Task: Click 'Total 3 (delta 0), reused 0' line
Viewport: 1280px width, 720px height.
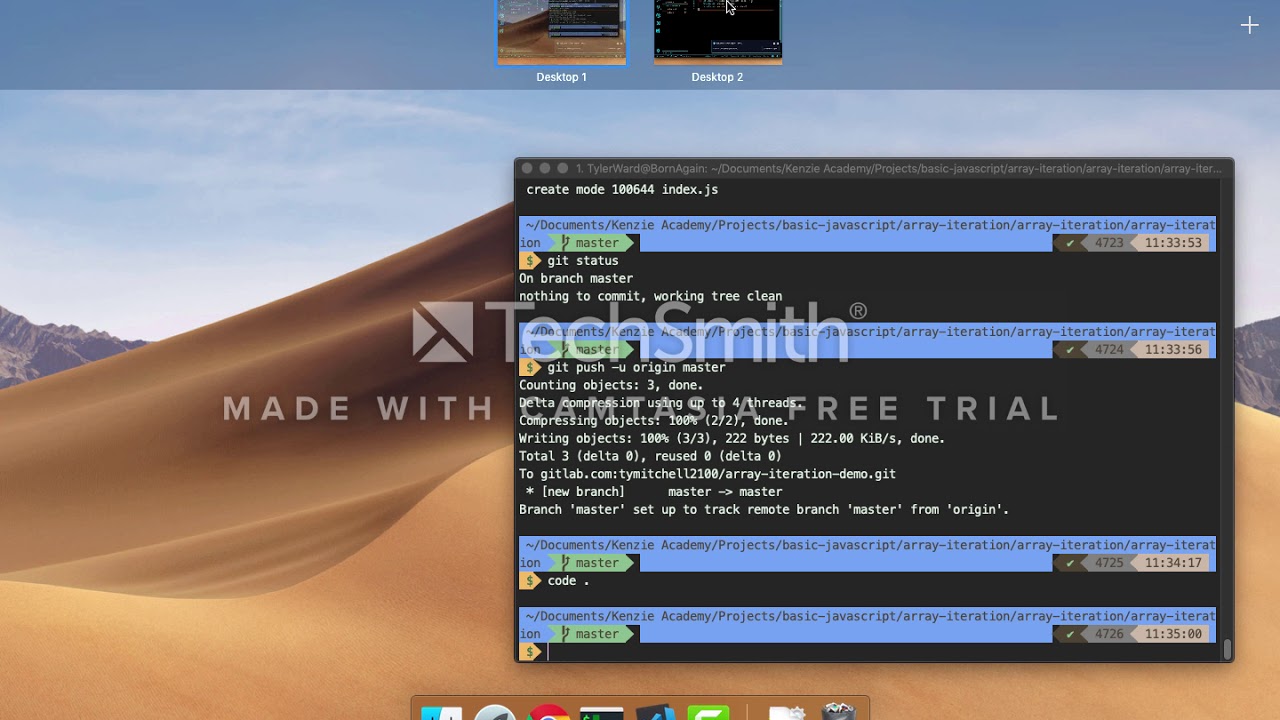Action: pyautogui.click(x=651, y=457)
